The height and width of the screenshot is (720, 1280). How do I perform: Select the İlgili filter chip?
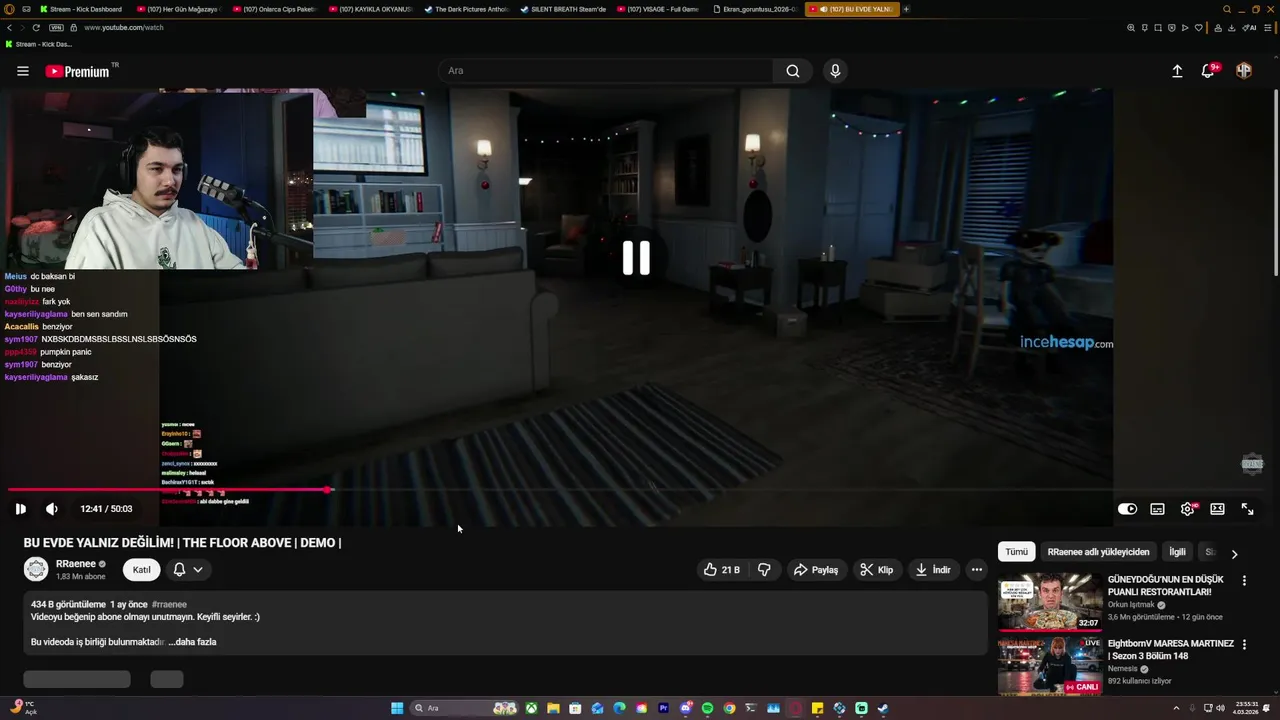pyautogui.click(x=1177, y=552)
